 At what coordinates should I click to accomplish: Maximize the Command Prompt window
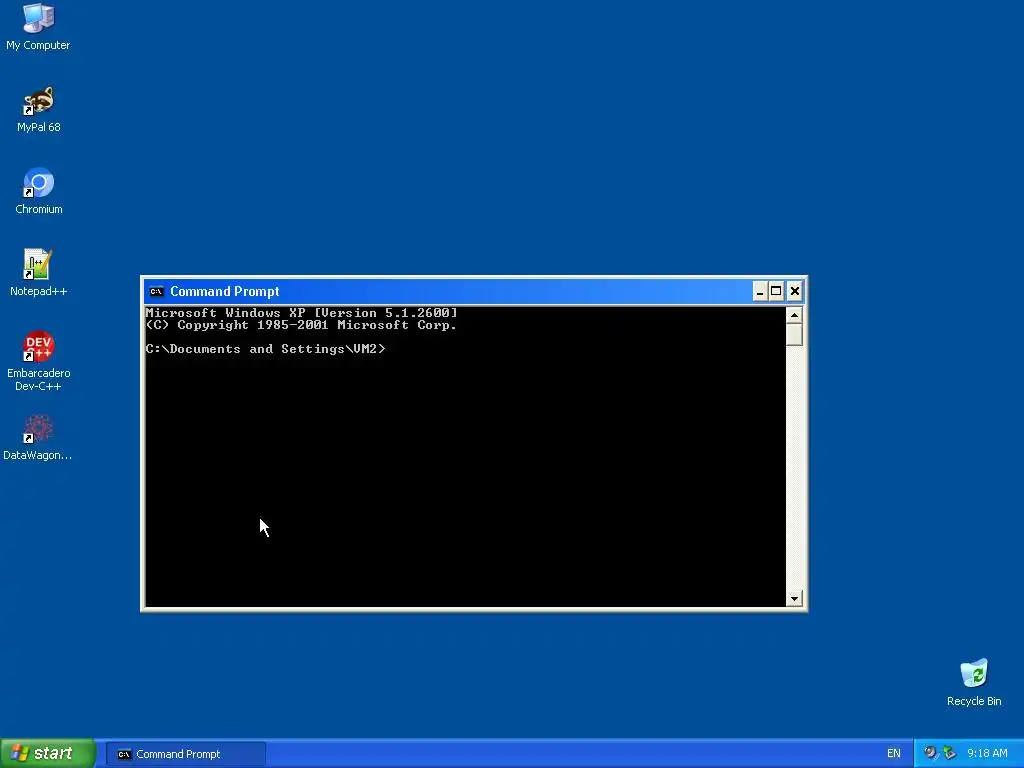tap(776, 291)
